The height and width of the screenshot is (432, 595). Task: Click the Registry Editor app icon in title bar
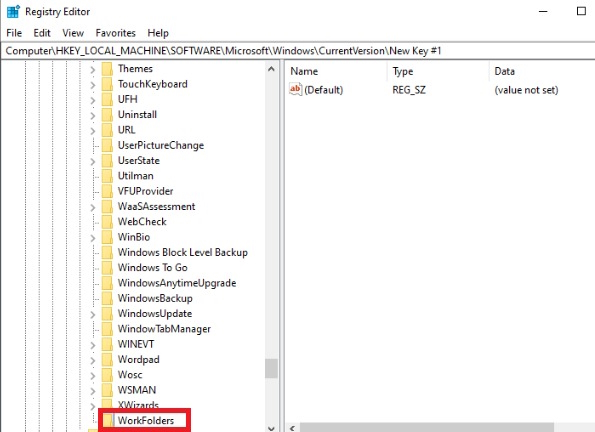pyautogui.click(x=13, y=11)
